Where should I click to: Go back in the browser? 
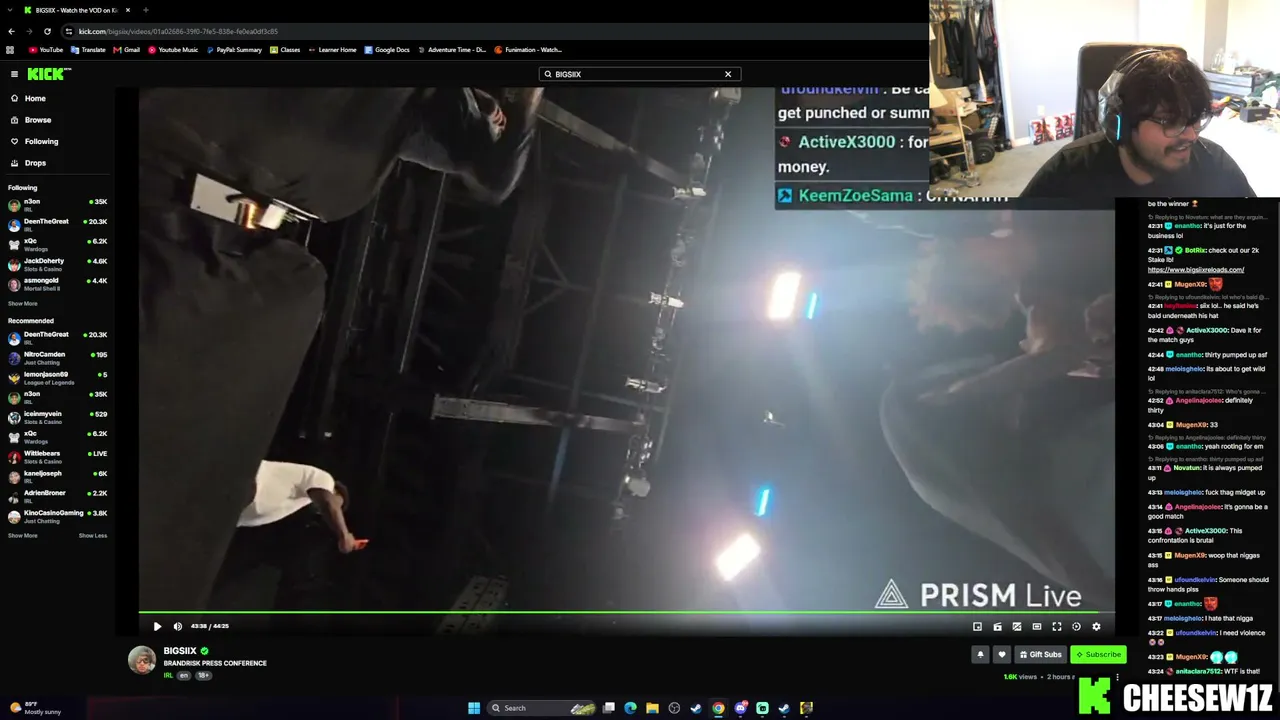tap(11, 31)
